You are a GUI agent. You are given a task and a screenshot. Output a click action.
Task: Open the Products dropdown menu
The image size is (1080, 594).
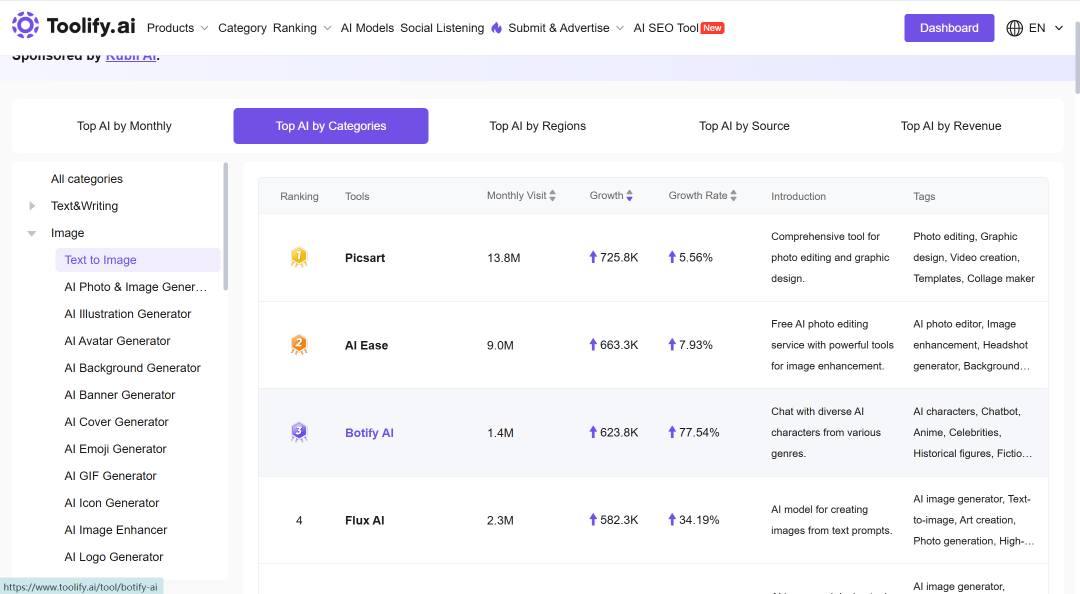tap(177, 28)
